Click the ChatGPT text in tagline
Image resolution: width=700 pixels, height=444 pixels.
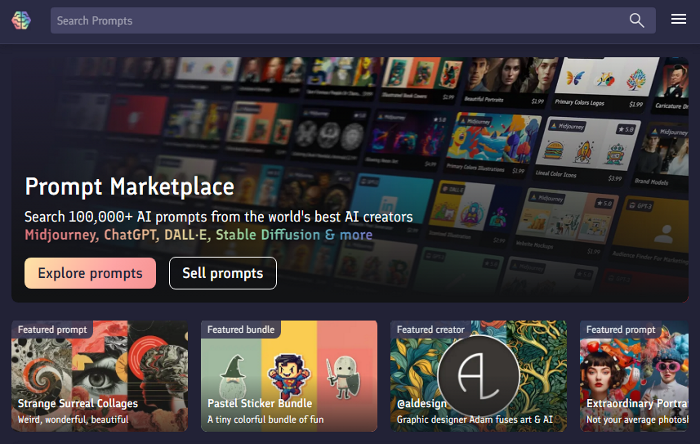tap(132, 235)
